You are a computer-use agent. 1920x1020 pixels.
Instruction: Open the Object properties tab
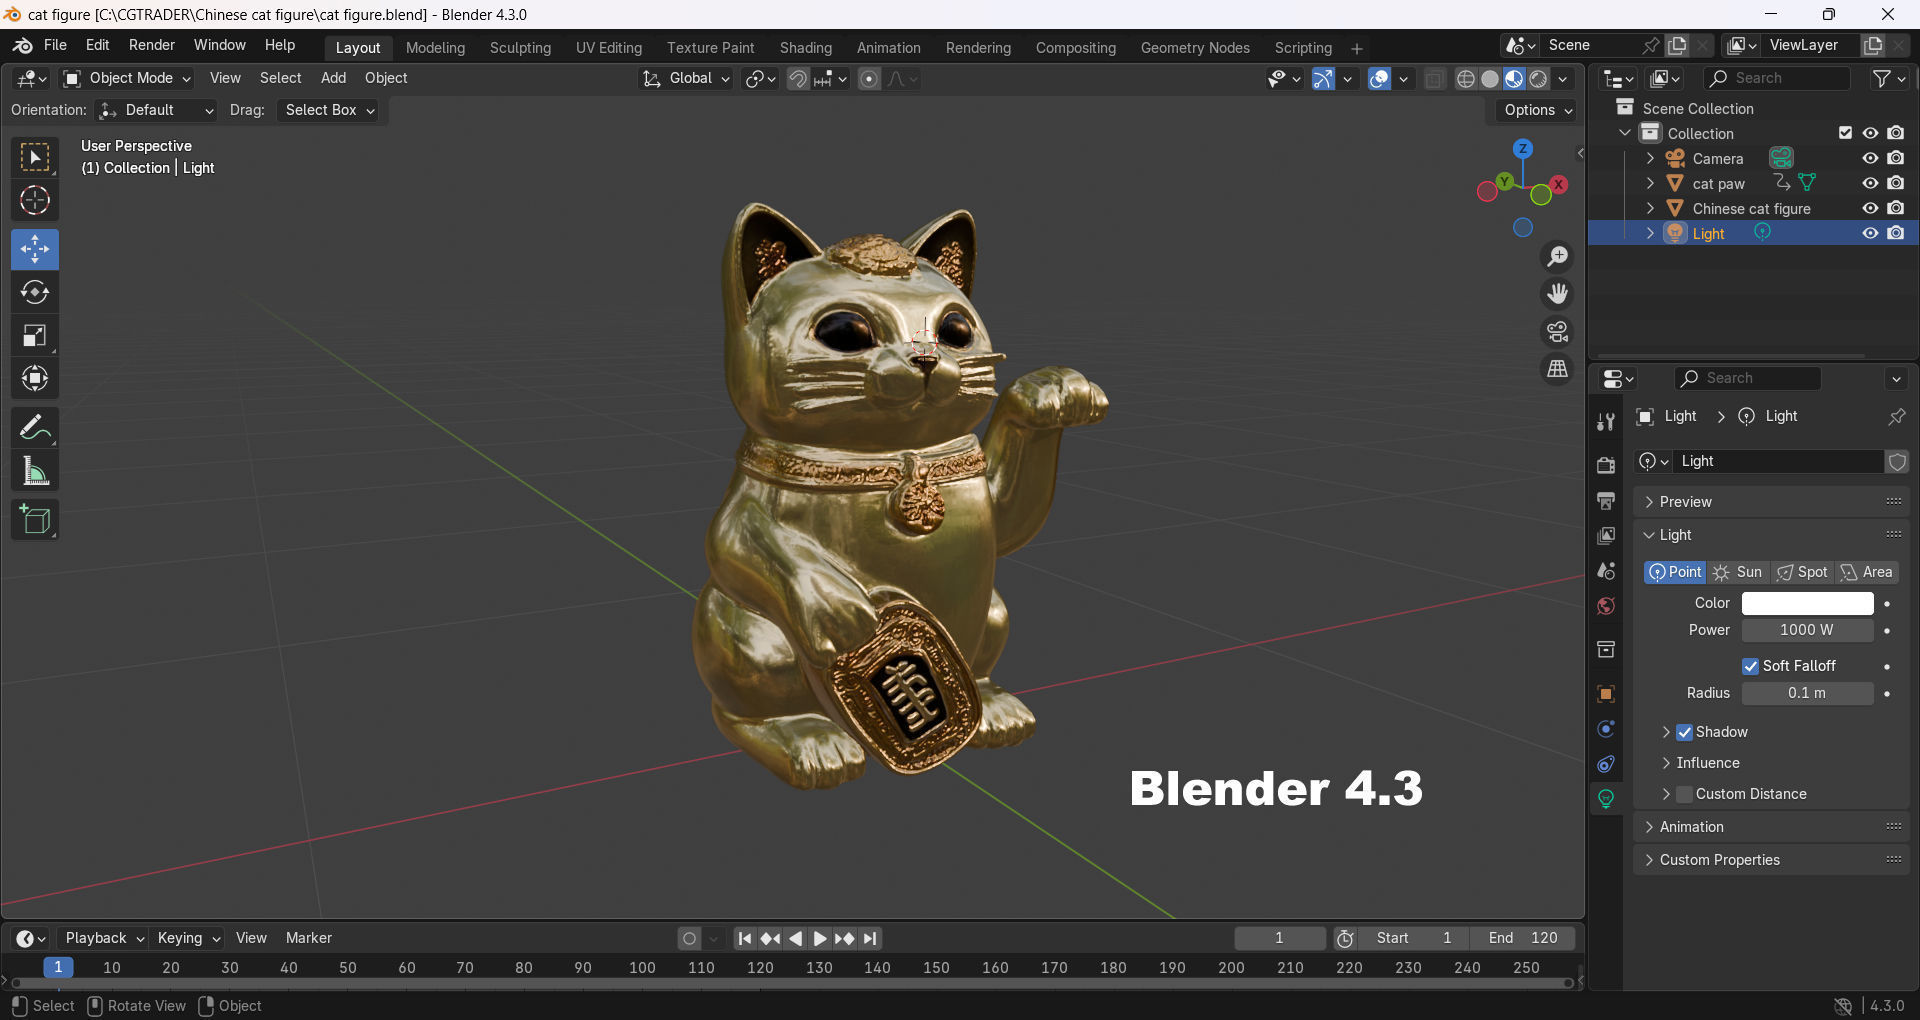[1606, 694]
